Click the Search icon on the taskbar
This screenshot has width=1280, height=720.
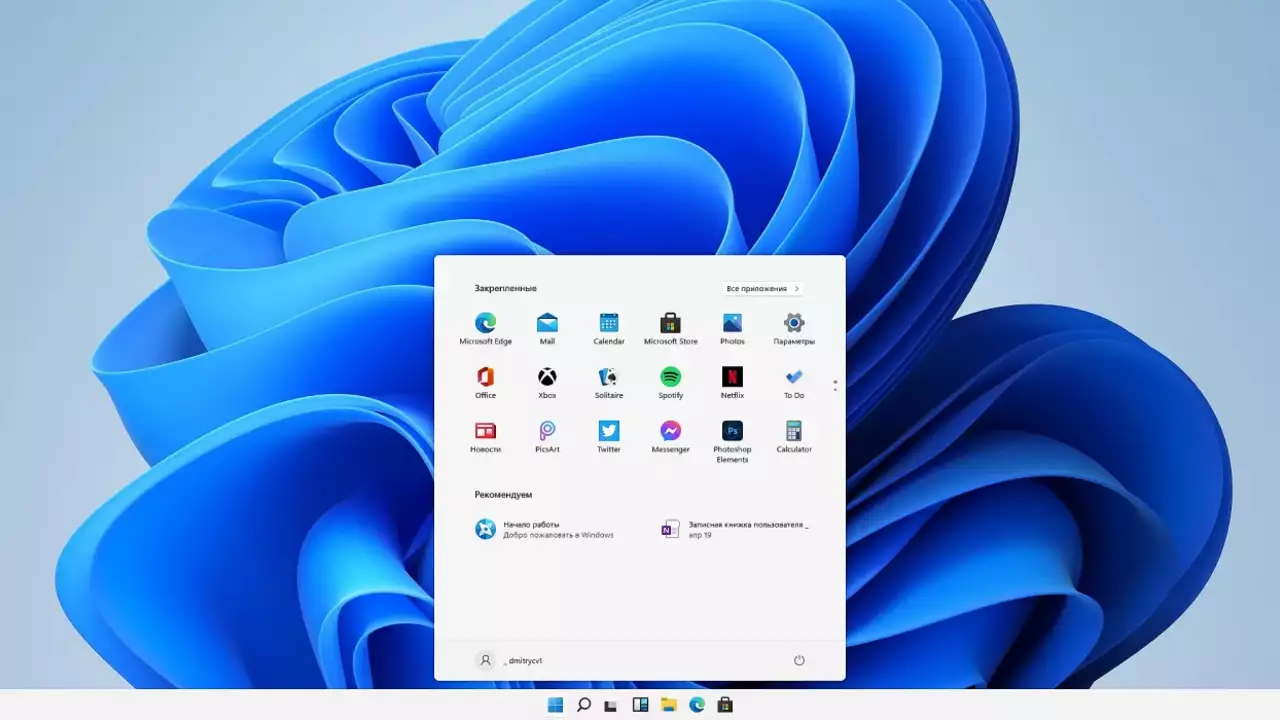pyautogui.click(x=583, y=705)
